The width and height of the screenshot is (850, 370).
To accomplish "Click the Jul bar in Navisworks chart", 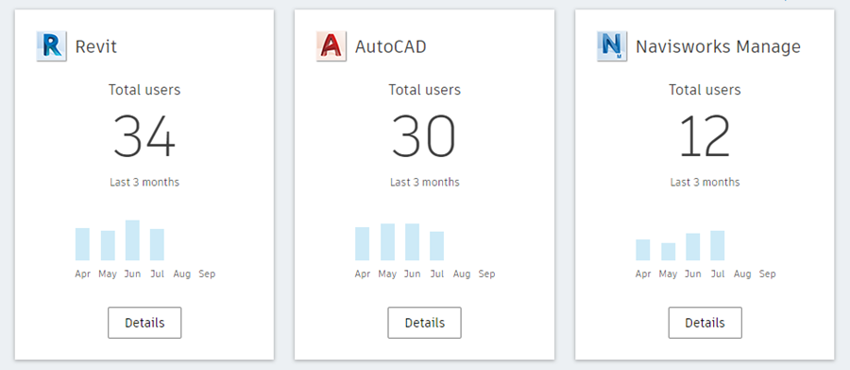I will pos(718,245).
